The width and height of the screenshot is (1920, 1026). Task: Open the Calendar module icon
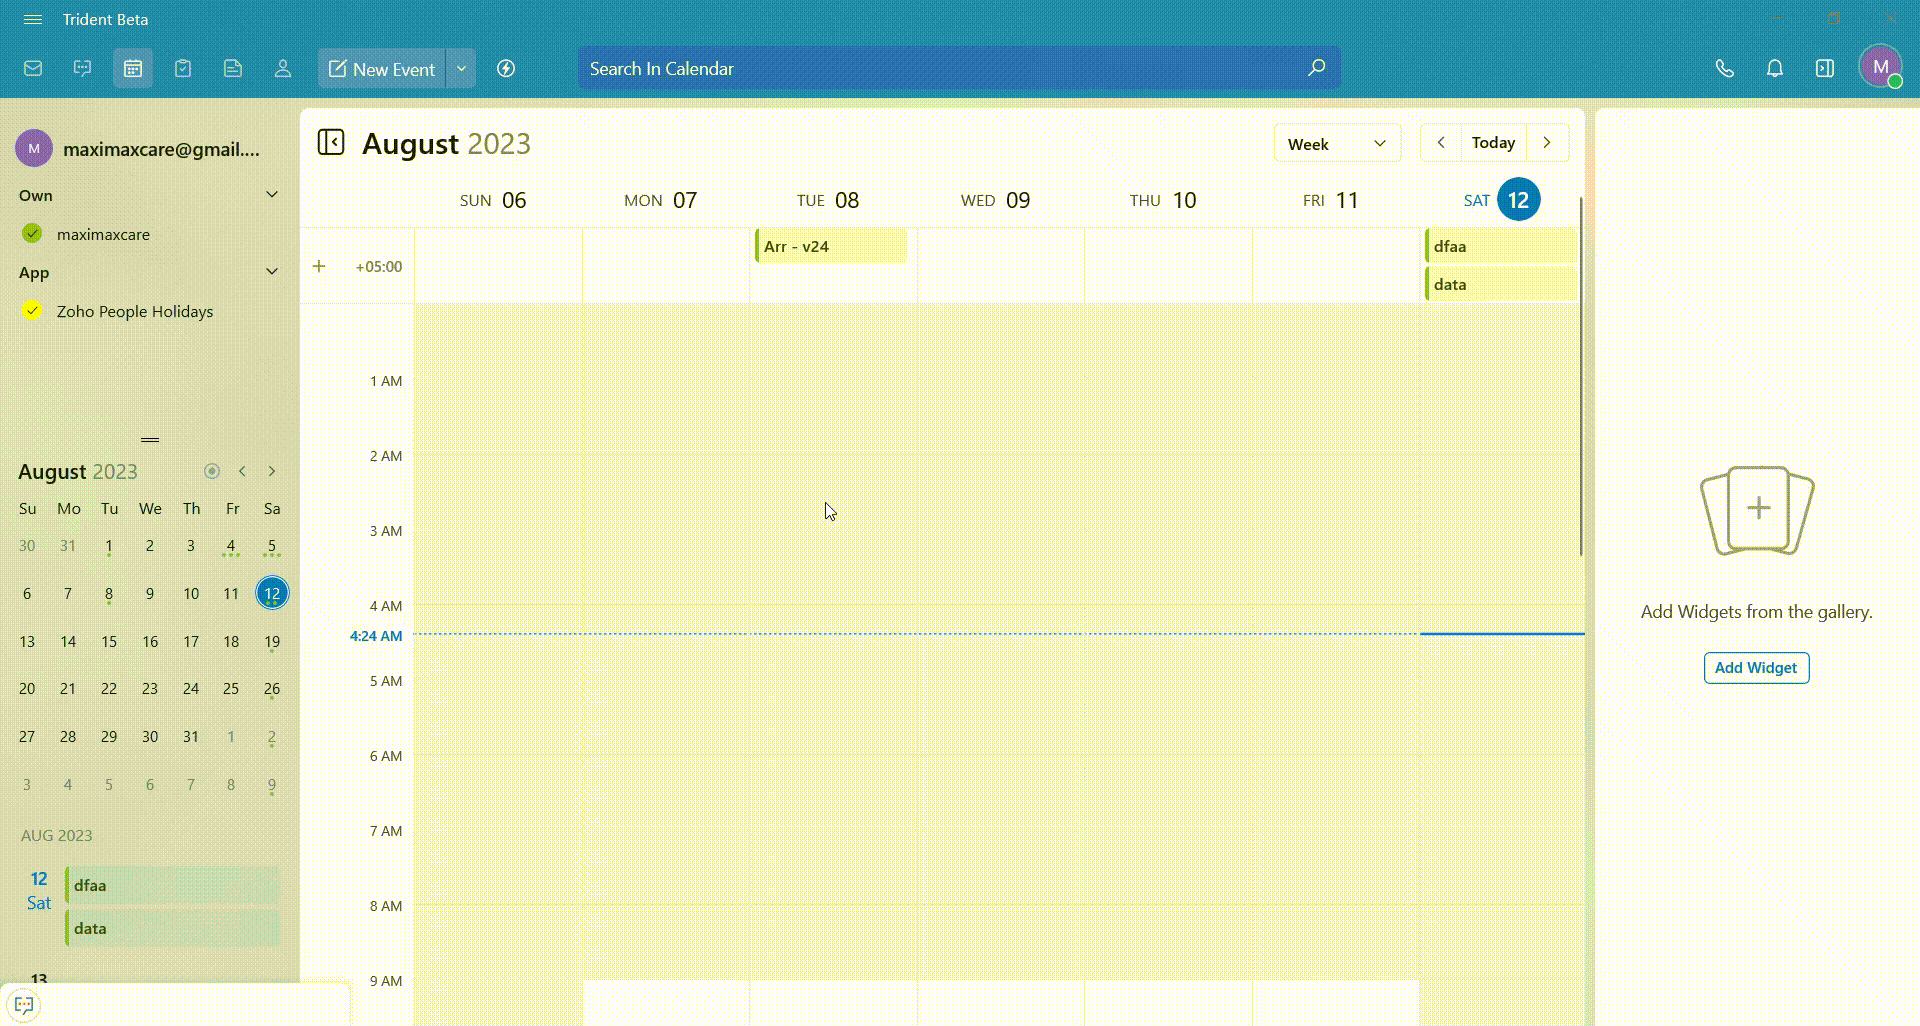pyautogui.click(x=132, y=68)
